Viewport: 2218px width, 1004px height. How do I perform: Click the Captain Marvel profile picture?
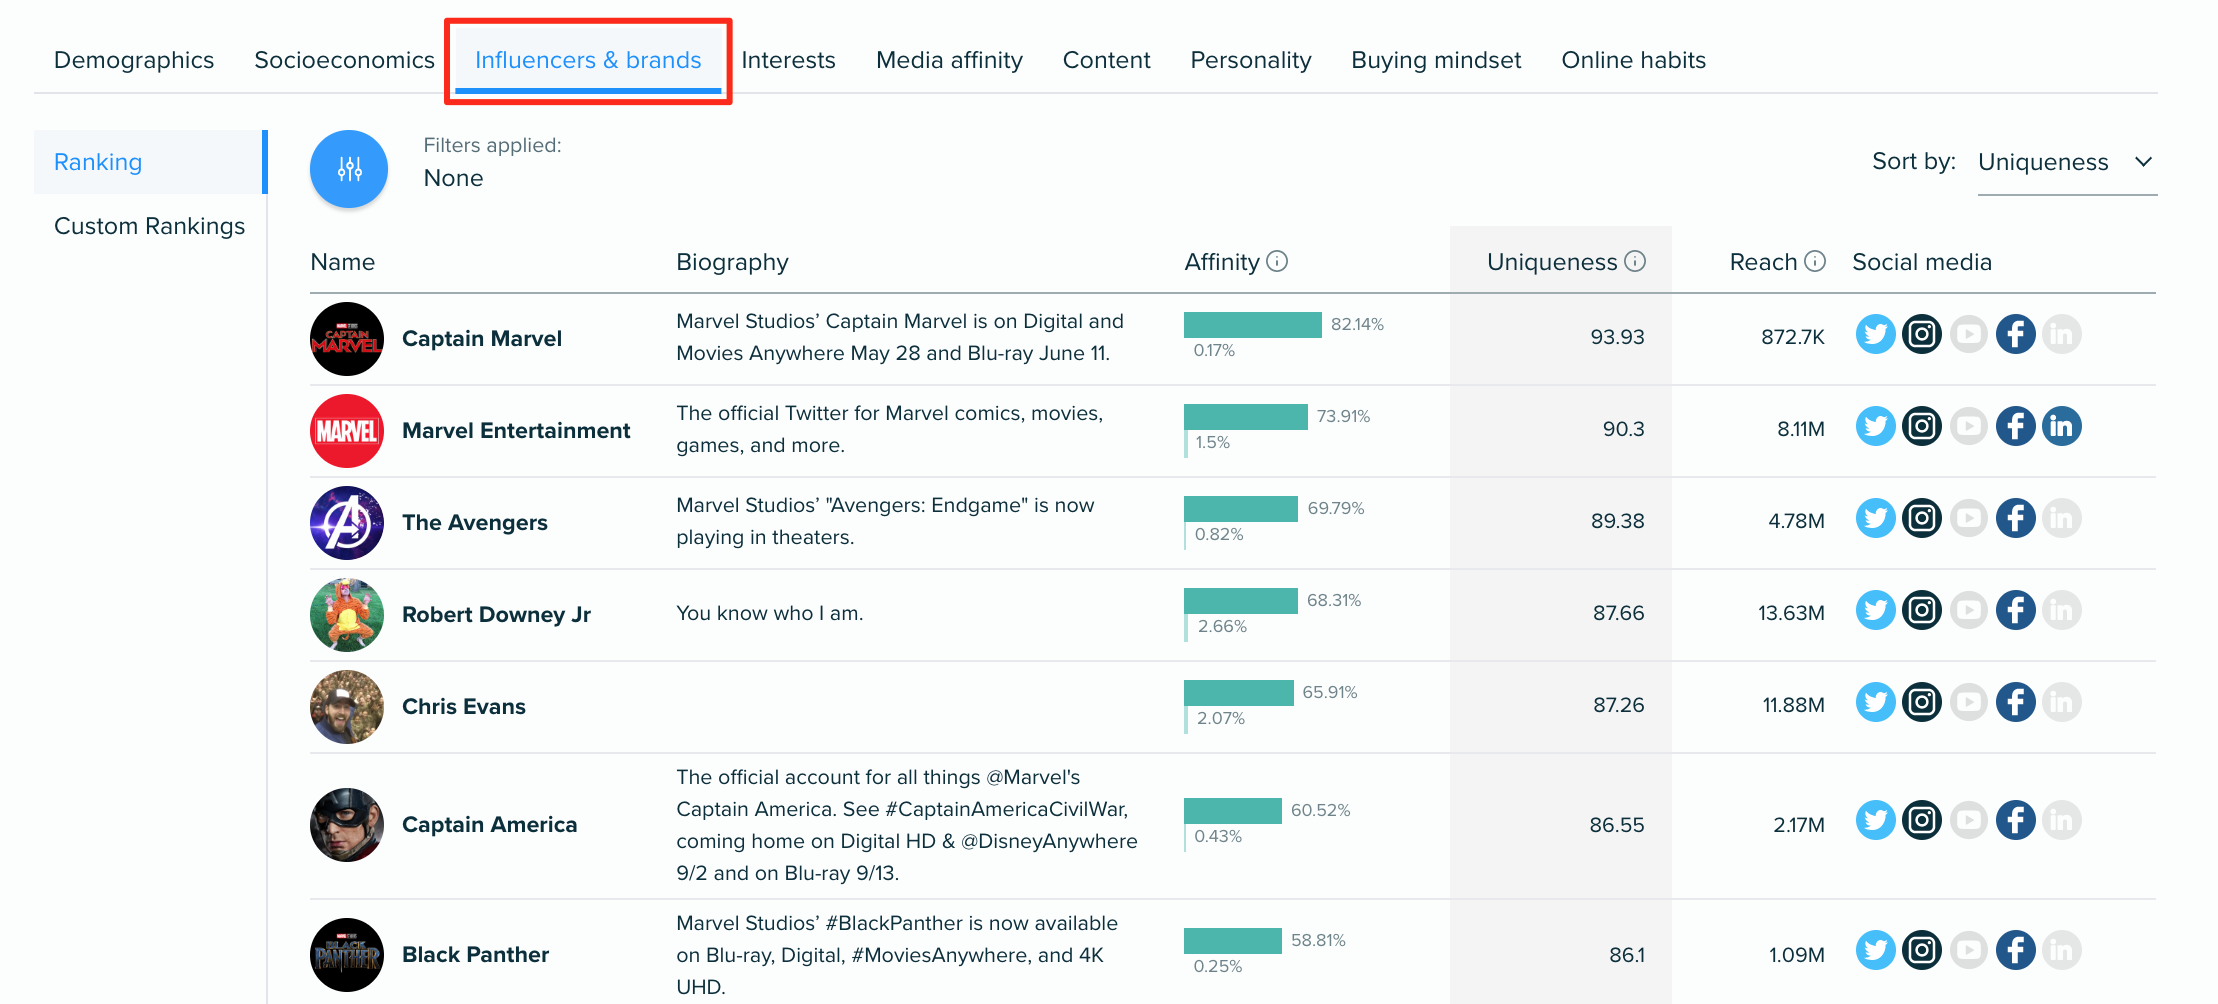tap(347, 339)
